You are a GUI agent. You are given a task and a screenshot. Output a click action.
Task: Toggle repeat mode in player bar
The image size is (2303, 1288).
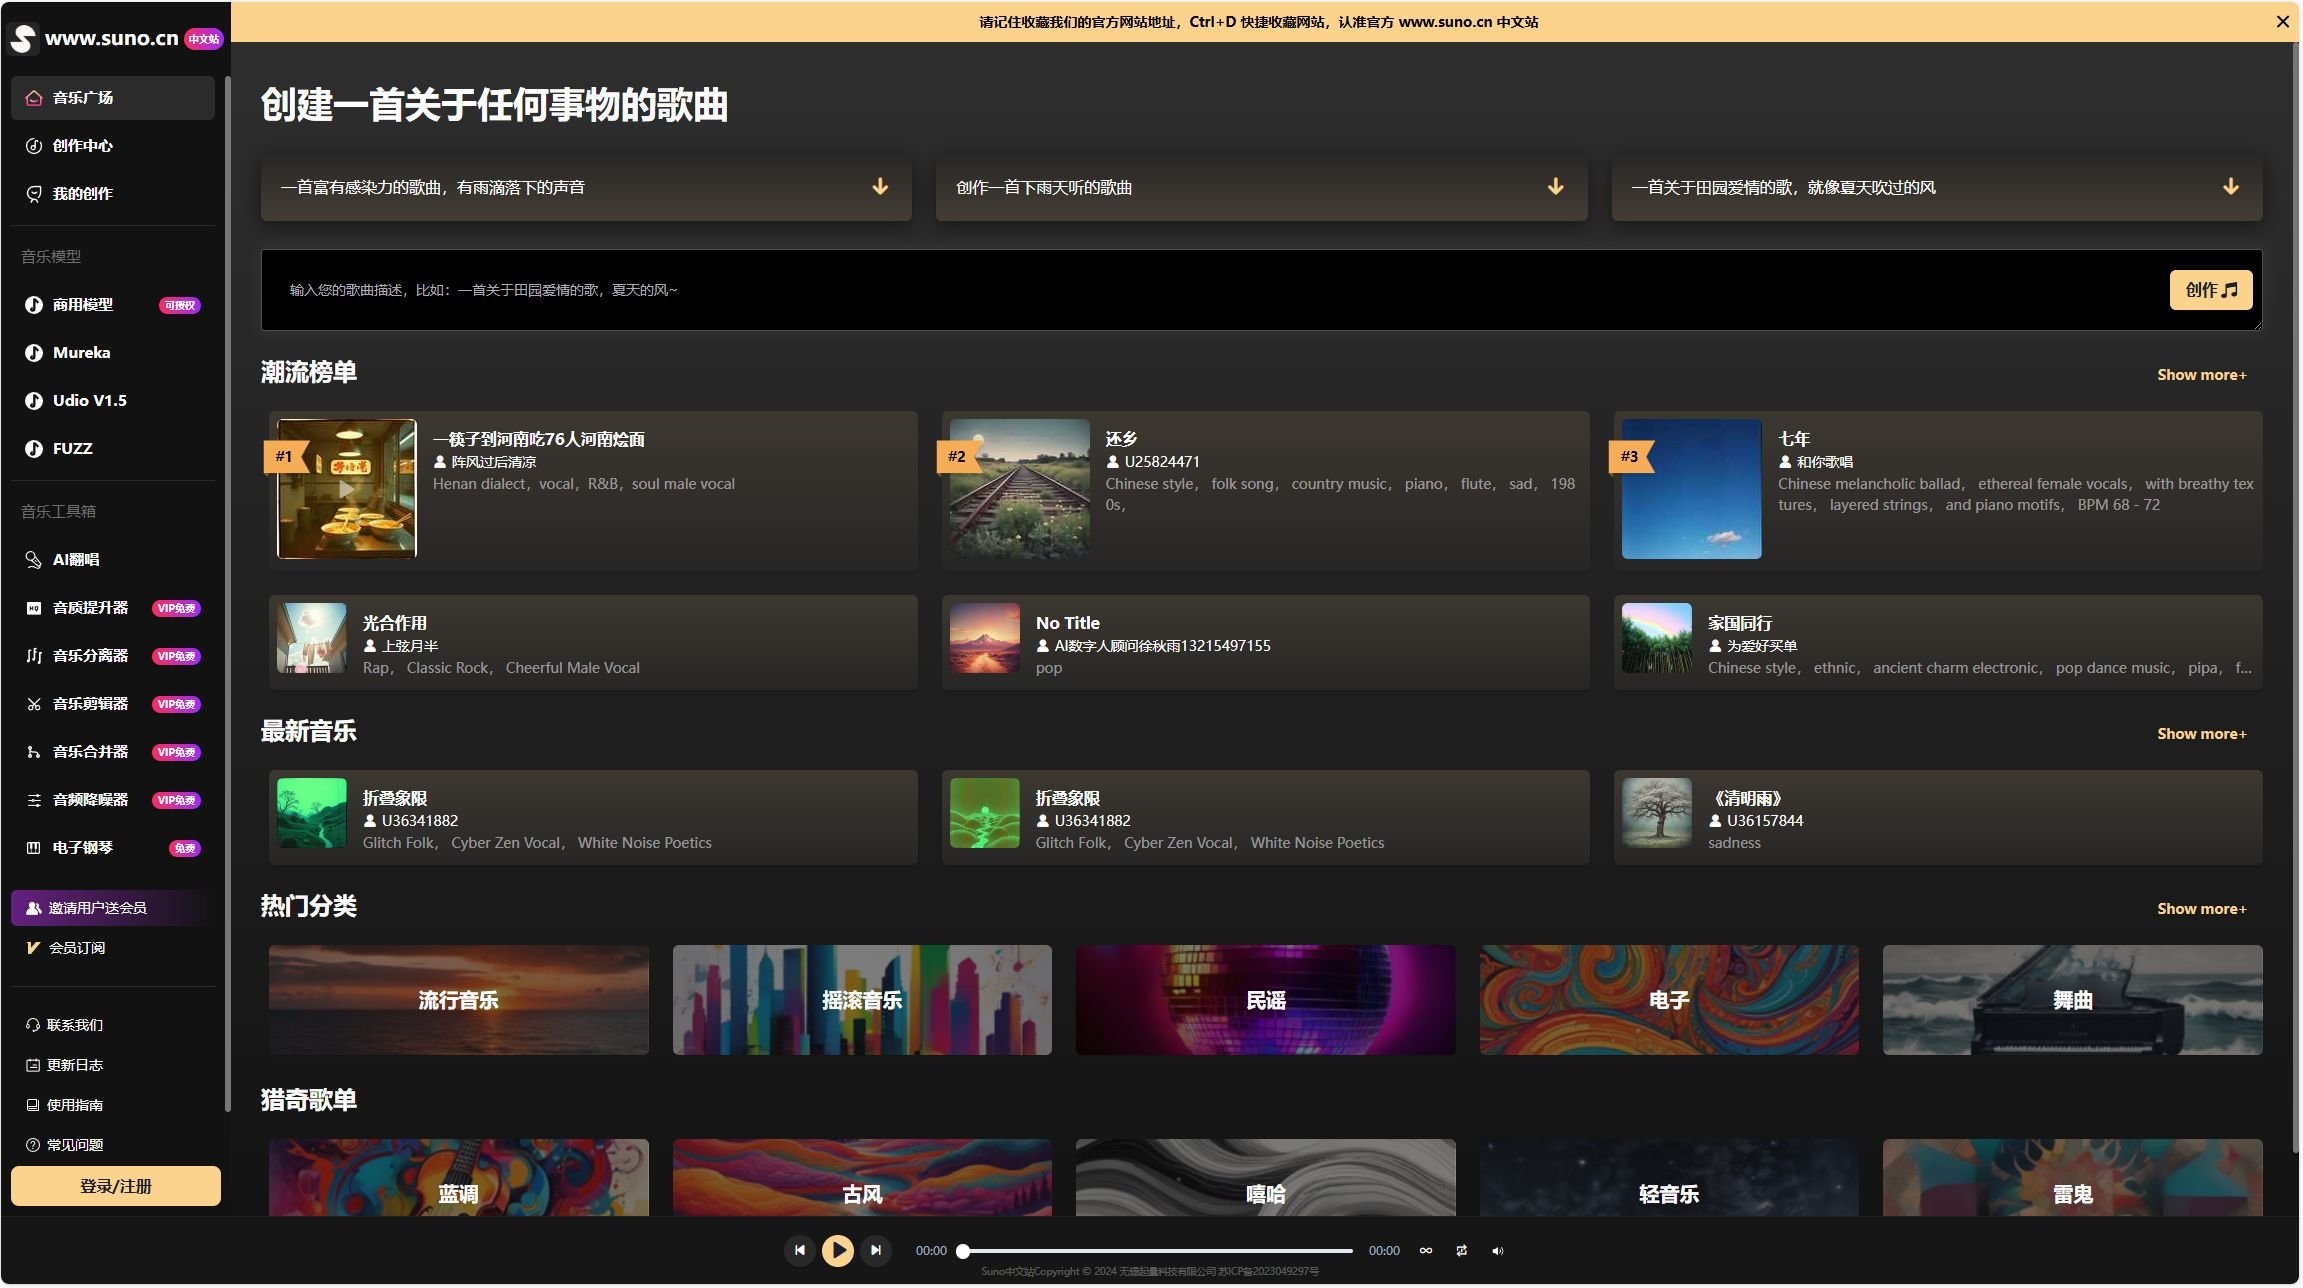[1461, 1251]
